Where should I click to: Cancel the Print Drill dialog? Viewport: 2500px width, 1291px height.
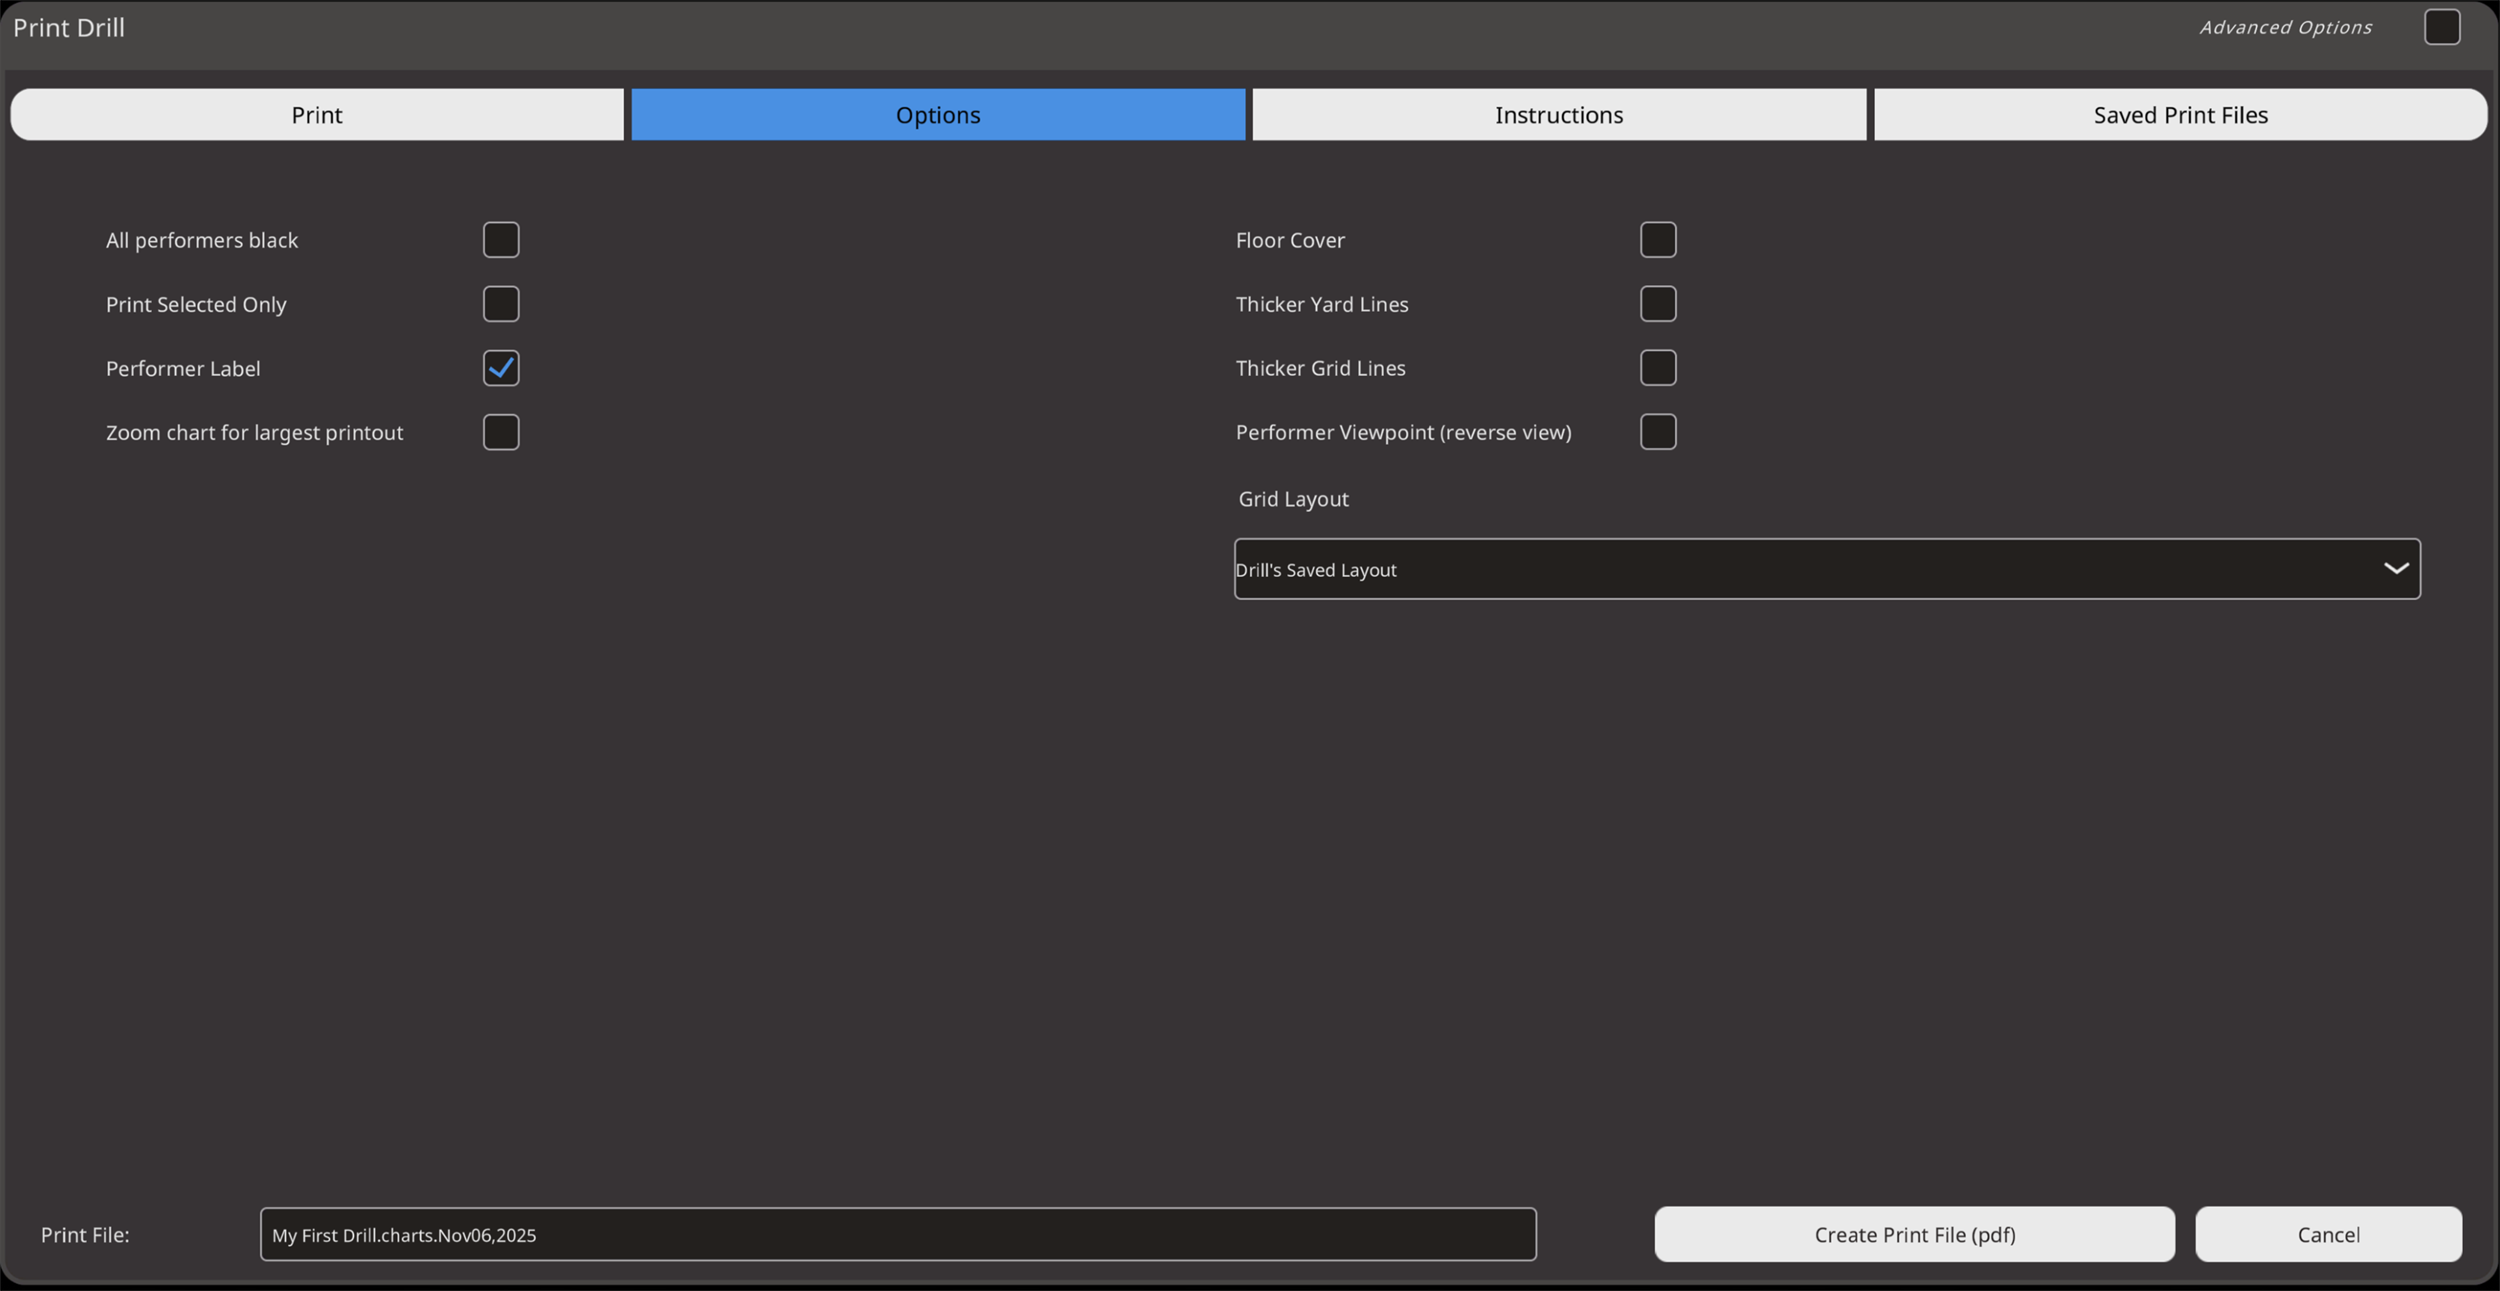(x=2328, y=1234)
